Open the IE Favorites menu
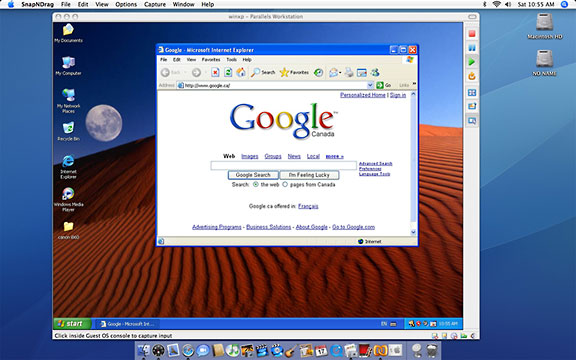The image size is (576, 360). coord(211,60)
